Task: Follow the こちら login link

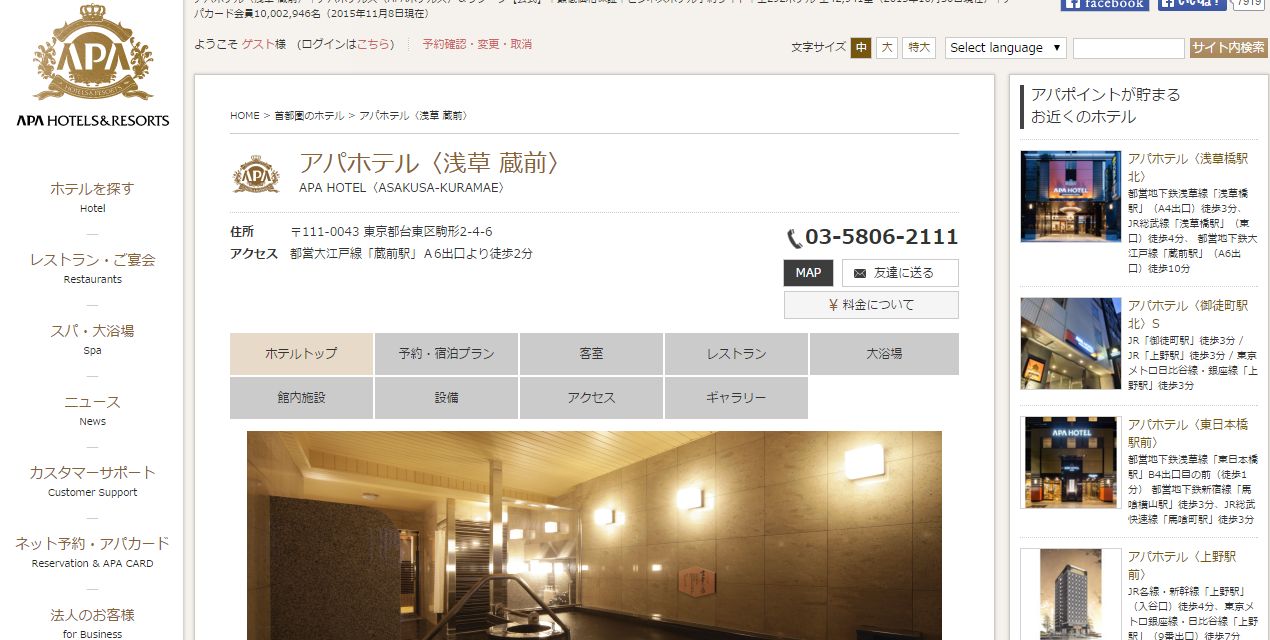Action: 375,44
